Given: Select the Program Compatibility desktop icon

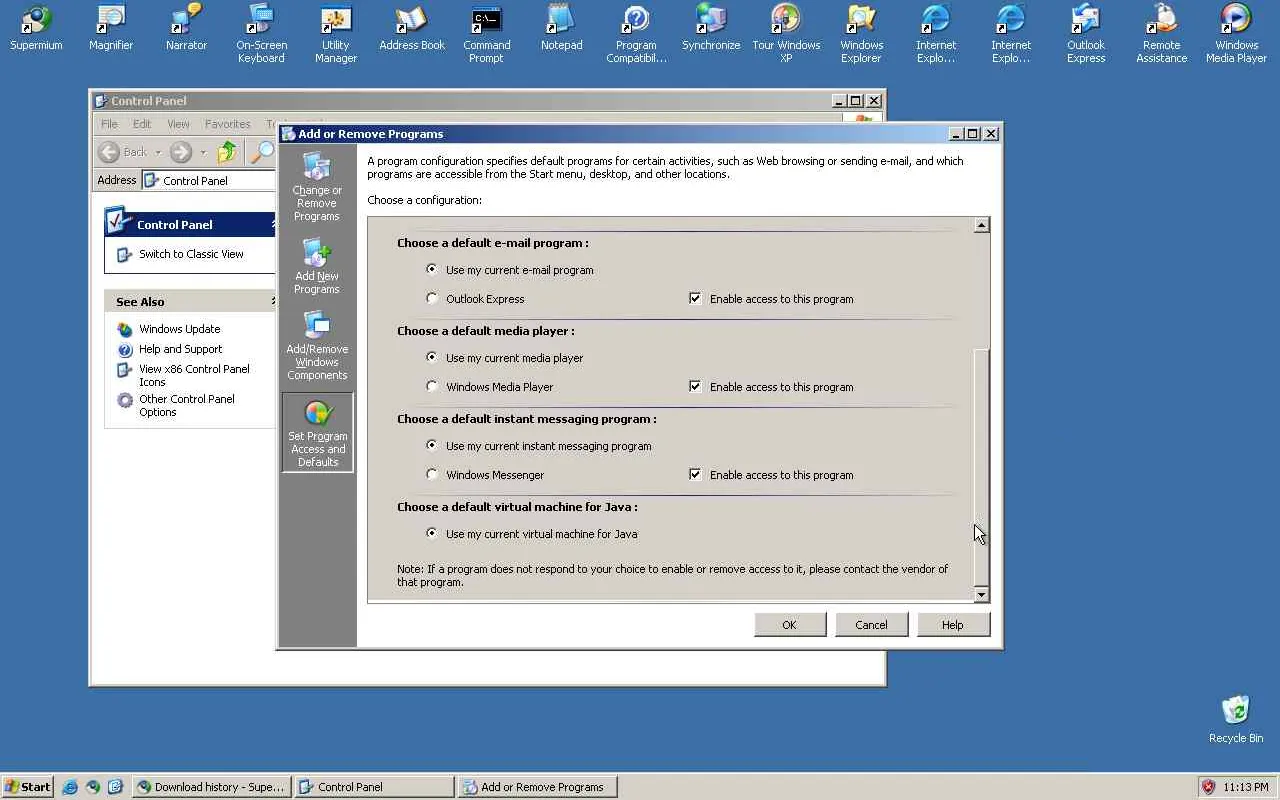Looking at the screenshot, I should tap(636, 34).
